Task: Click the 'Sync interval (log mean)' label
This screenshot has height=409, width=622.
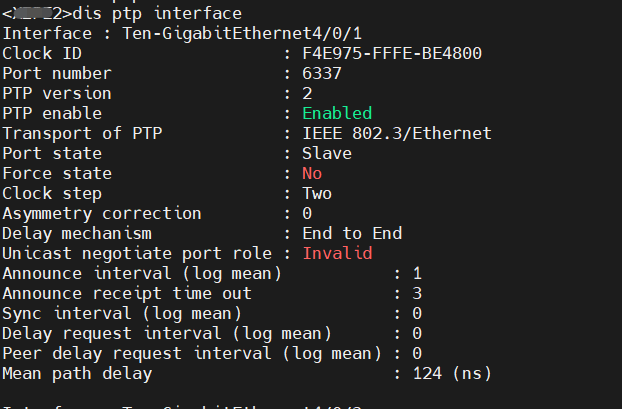Action: (122, 313)
